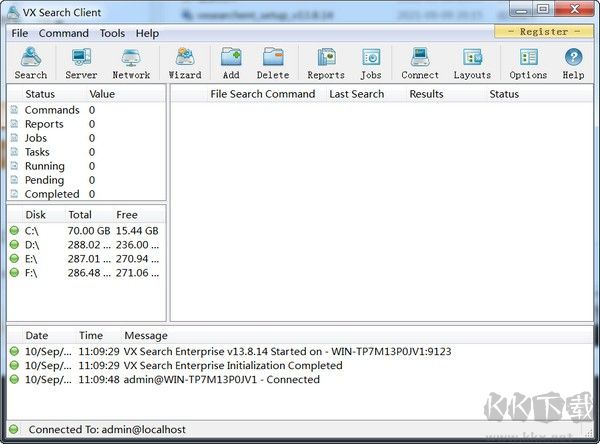Open the File menu
This screenshot has width=600, height=444.
(x=20, y=33)
